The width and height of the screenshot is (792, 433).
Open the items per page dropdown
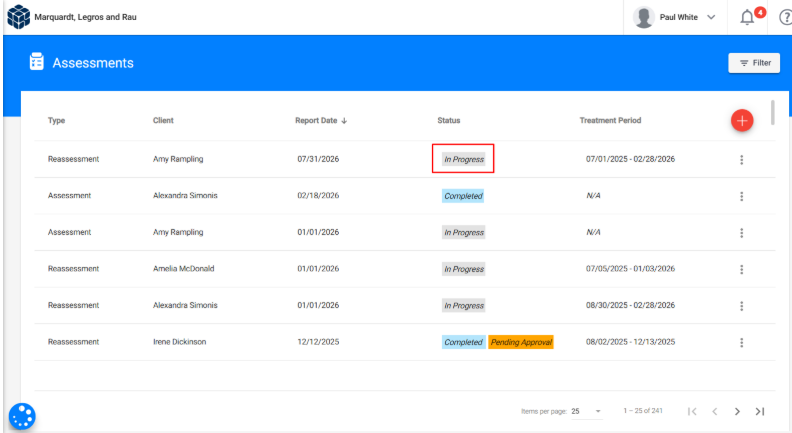(x=586, y=411)
